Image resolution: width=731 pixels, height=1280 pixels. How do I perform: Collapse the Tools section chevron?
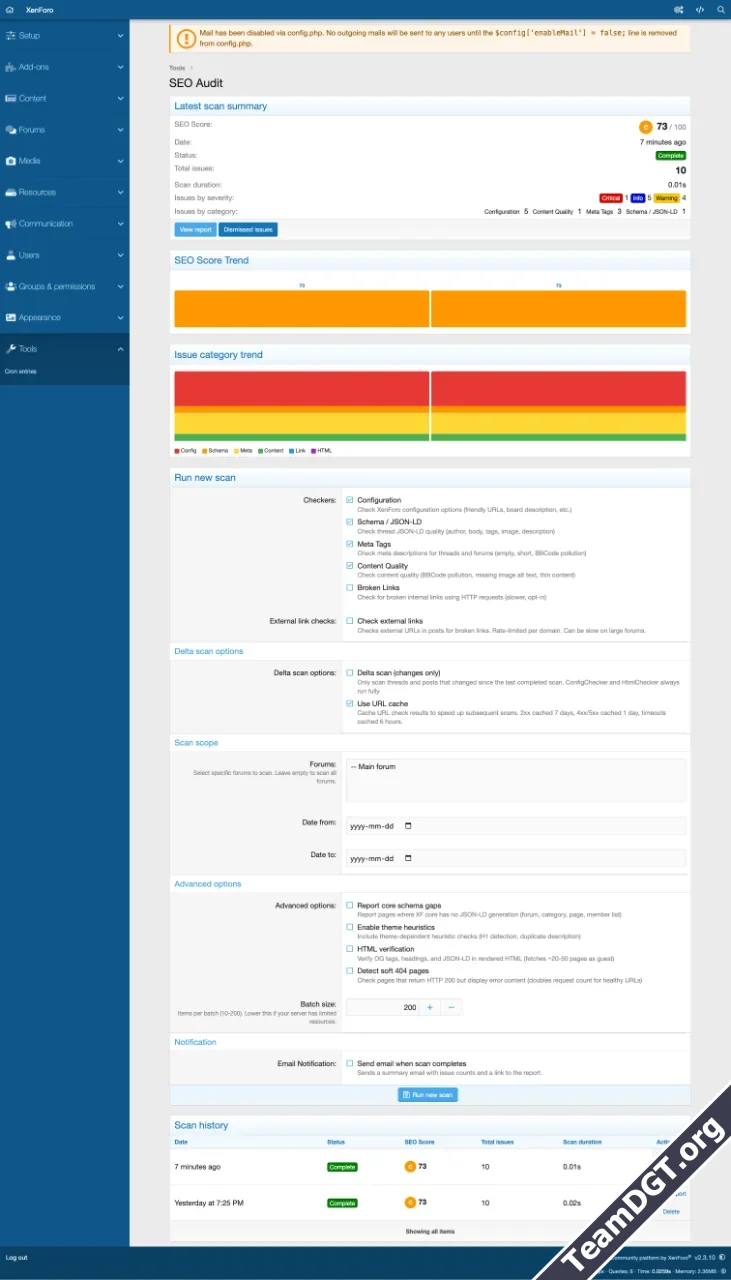[120, 349]
